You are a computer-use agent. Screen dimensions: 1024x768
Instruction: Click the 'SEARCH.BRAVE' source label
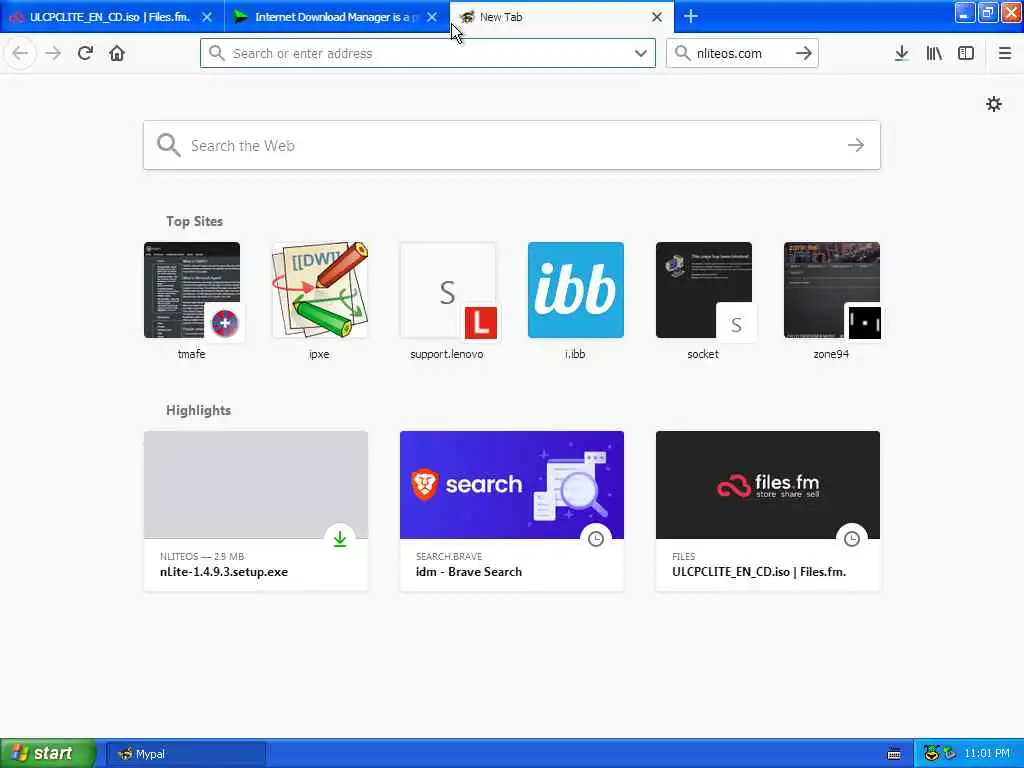449,556
